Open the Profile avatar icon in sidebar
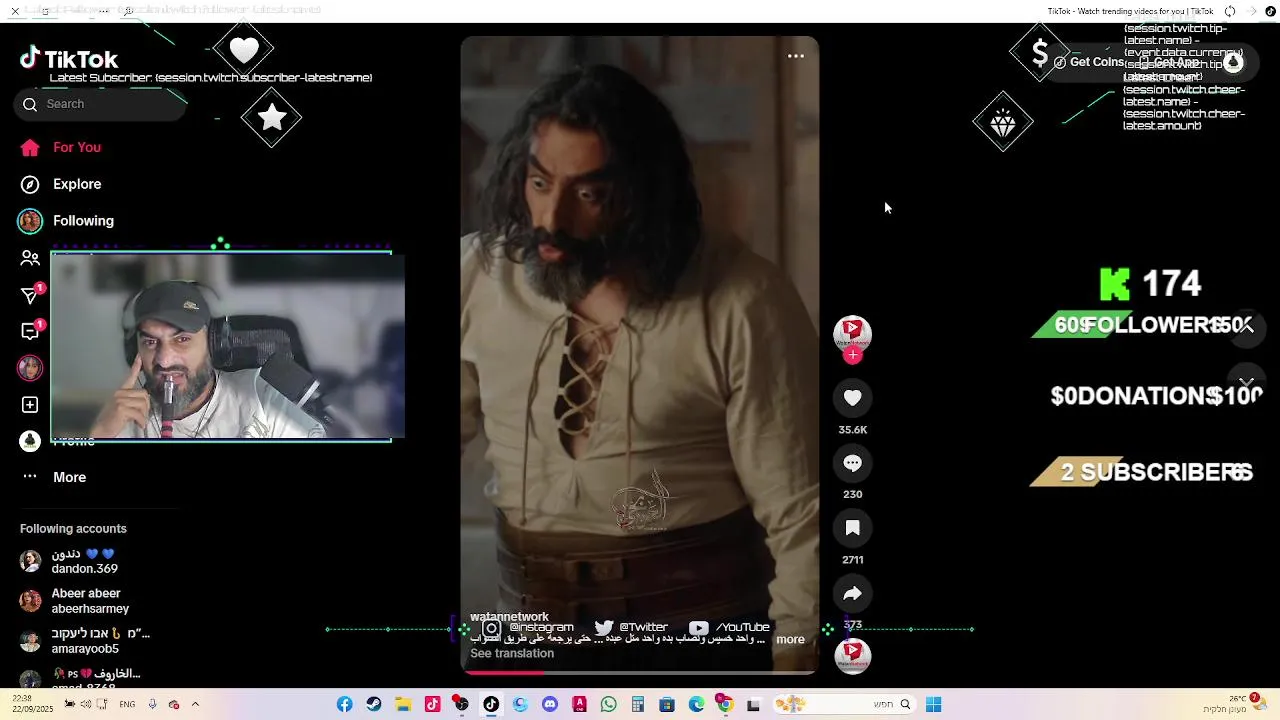The width and height of the screenshot is (1280, 720). 30,441
